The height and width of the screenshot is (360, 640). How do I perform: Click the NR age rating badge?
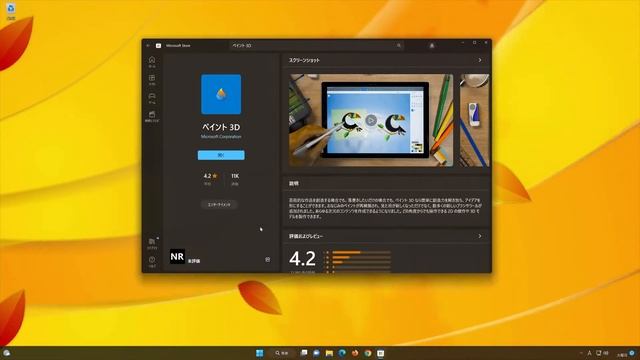(177, 256)
